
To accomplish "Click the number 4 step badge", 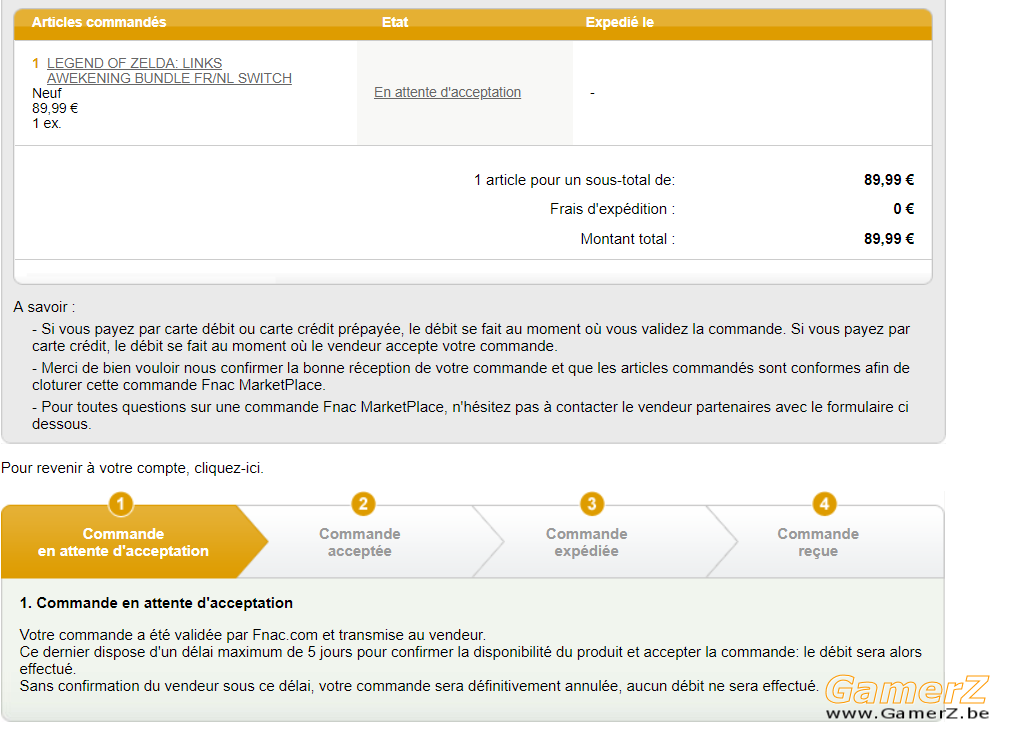I will pos(824,504).
